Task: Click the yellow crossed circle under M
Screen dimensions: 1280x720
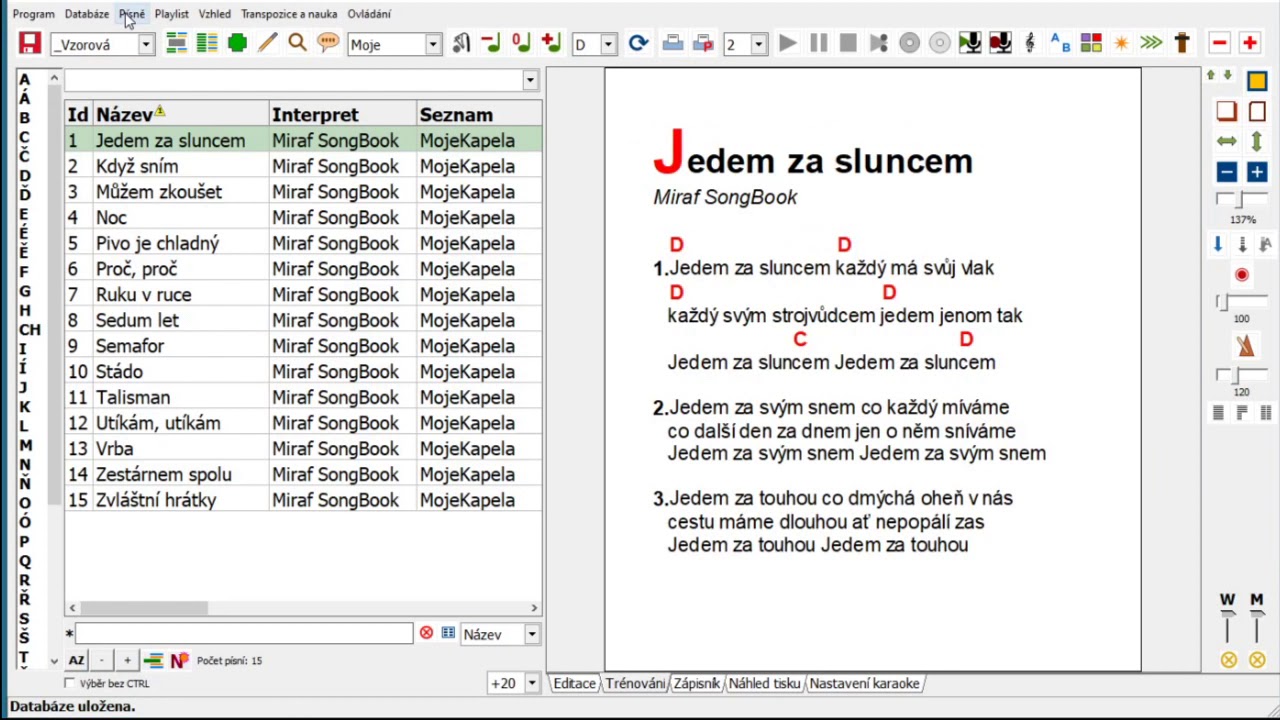Action: click(x=1257, y=660)
